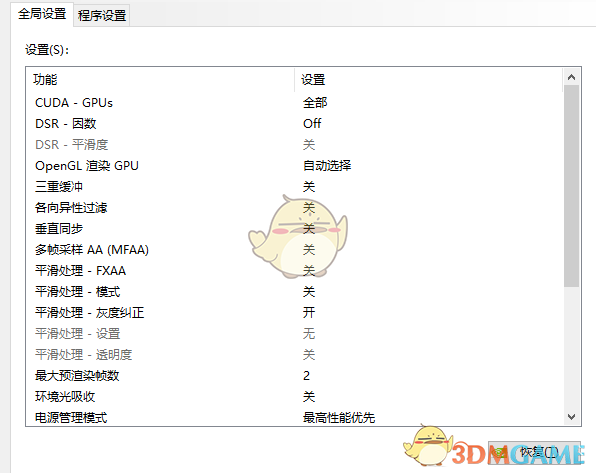Select the CUDA - GPUs row
Image resolution: width=596 pixels, height=473 pixels.
click(x=295, y=103)
